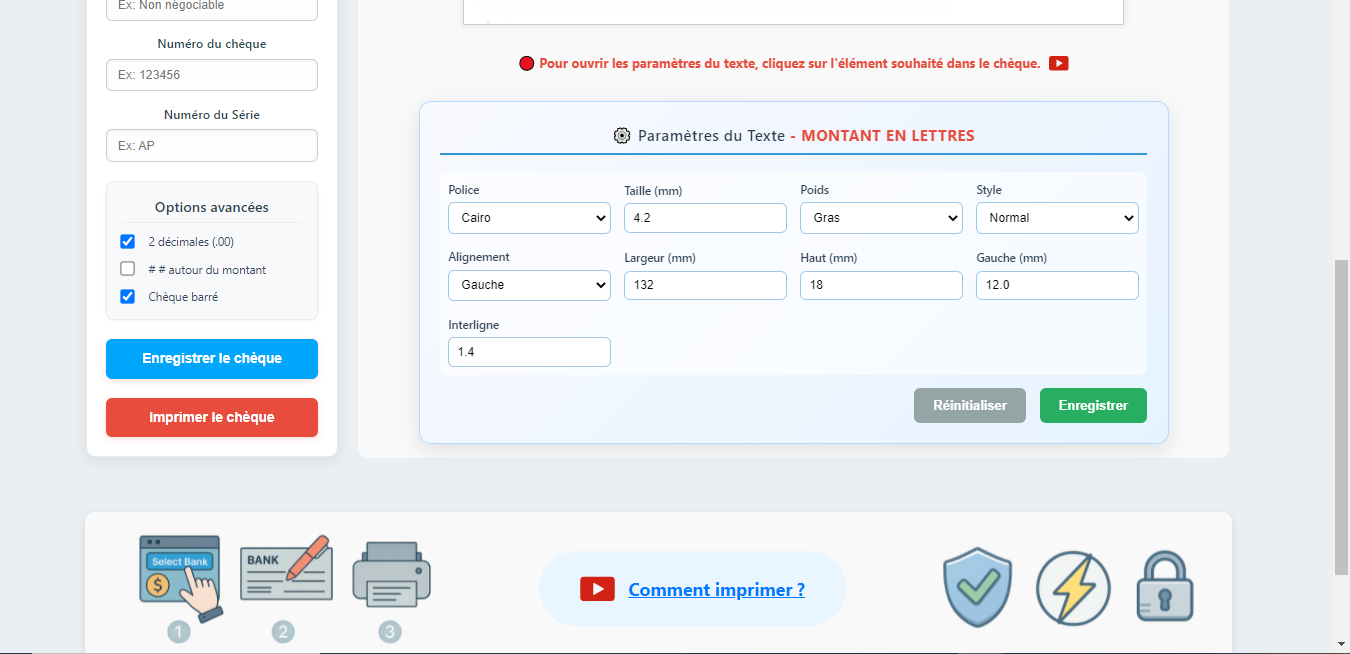Click the Réinitialiser button

(969, 405)
